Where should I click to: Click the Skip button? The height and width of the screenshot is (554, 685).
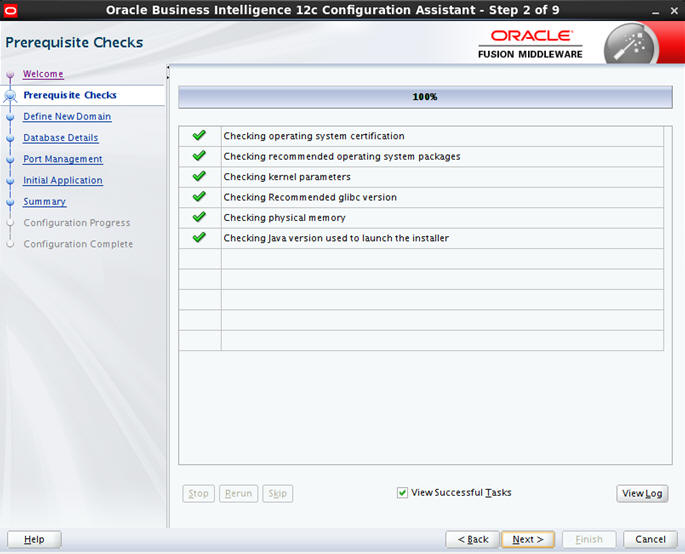click(x=277, y=493)
